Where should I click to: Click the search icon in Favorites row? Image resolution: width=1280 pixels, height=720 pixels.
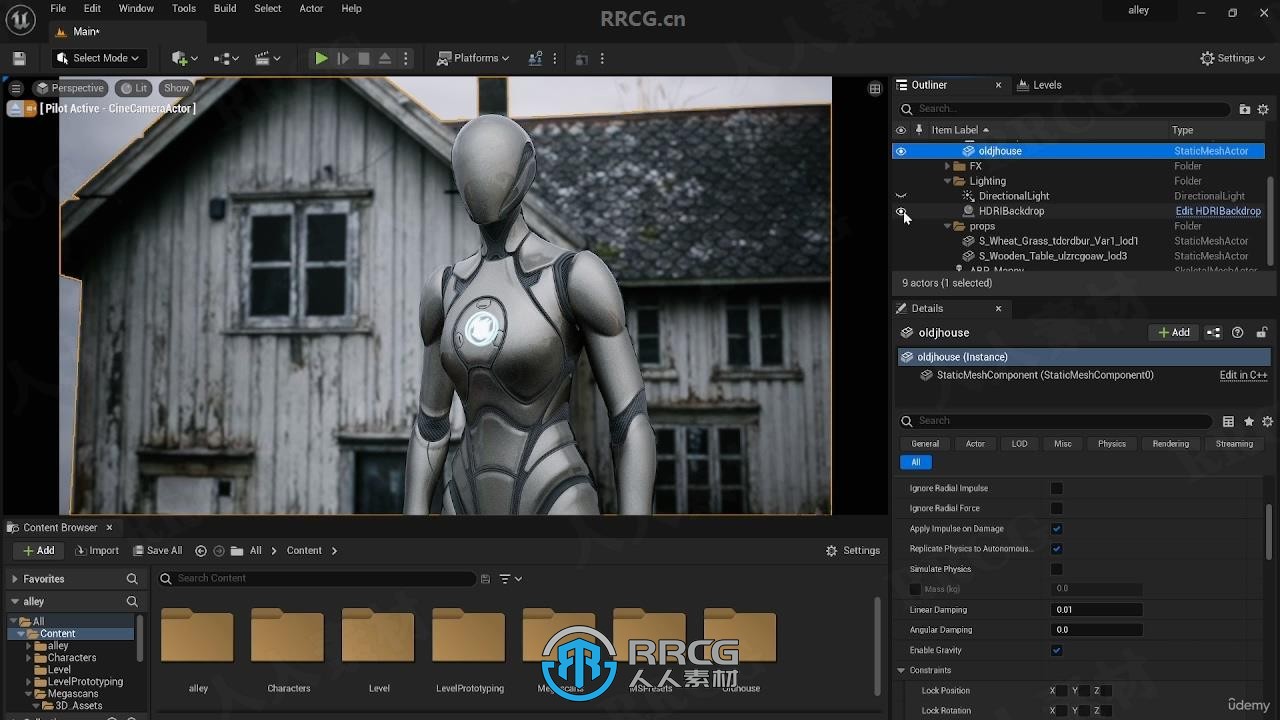[132, 579]
